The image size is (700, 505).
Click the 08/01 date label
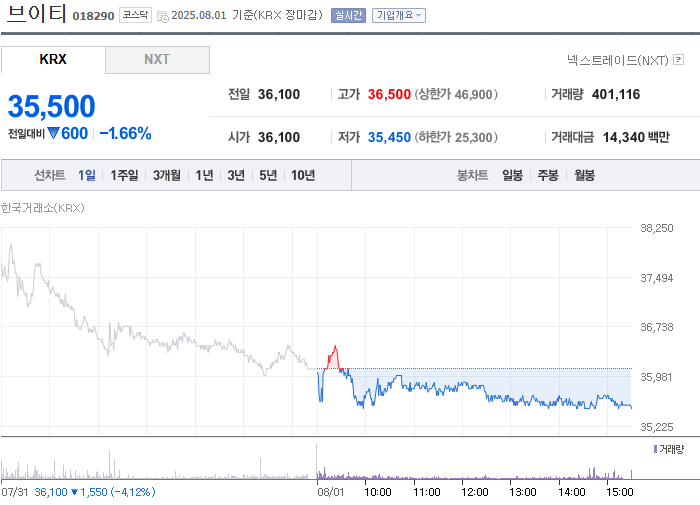(331, 492)
